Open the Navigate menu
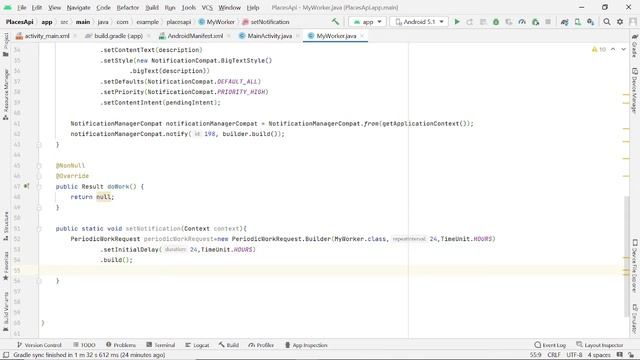The image size is (640, 360). coord(78,7)
